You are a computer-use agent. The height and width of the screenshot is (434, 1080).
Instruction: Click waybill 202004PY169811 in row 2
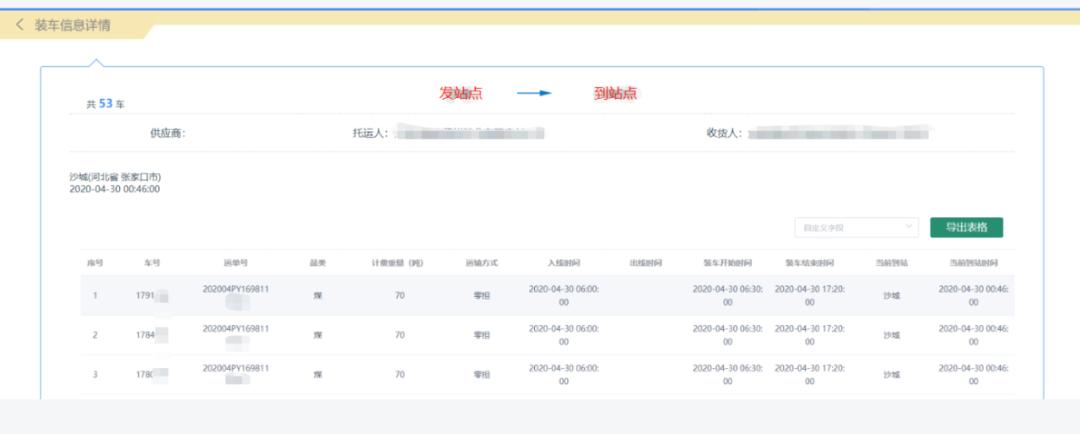point(236,329)
